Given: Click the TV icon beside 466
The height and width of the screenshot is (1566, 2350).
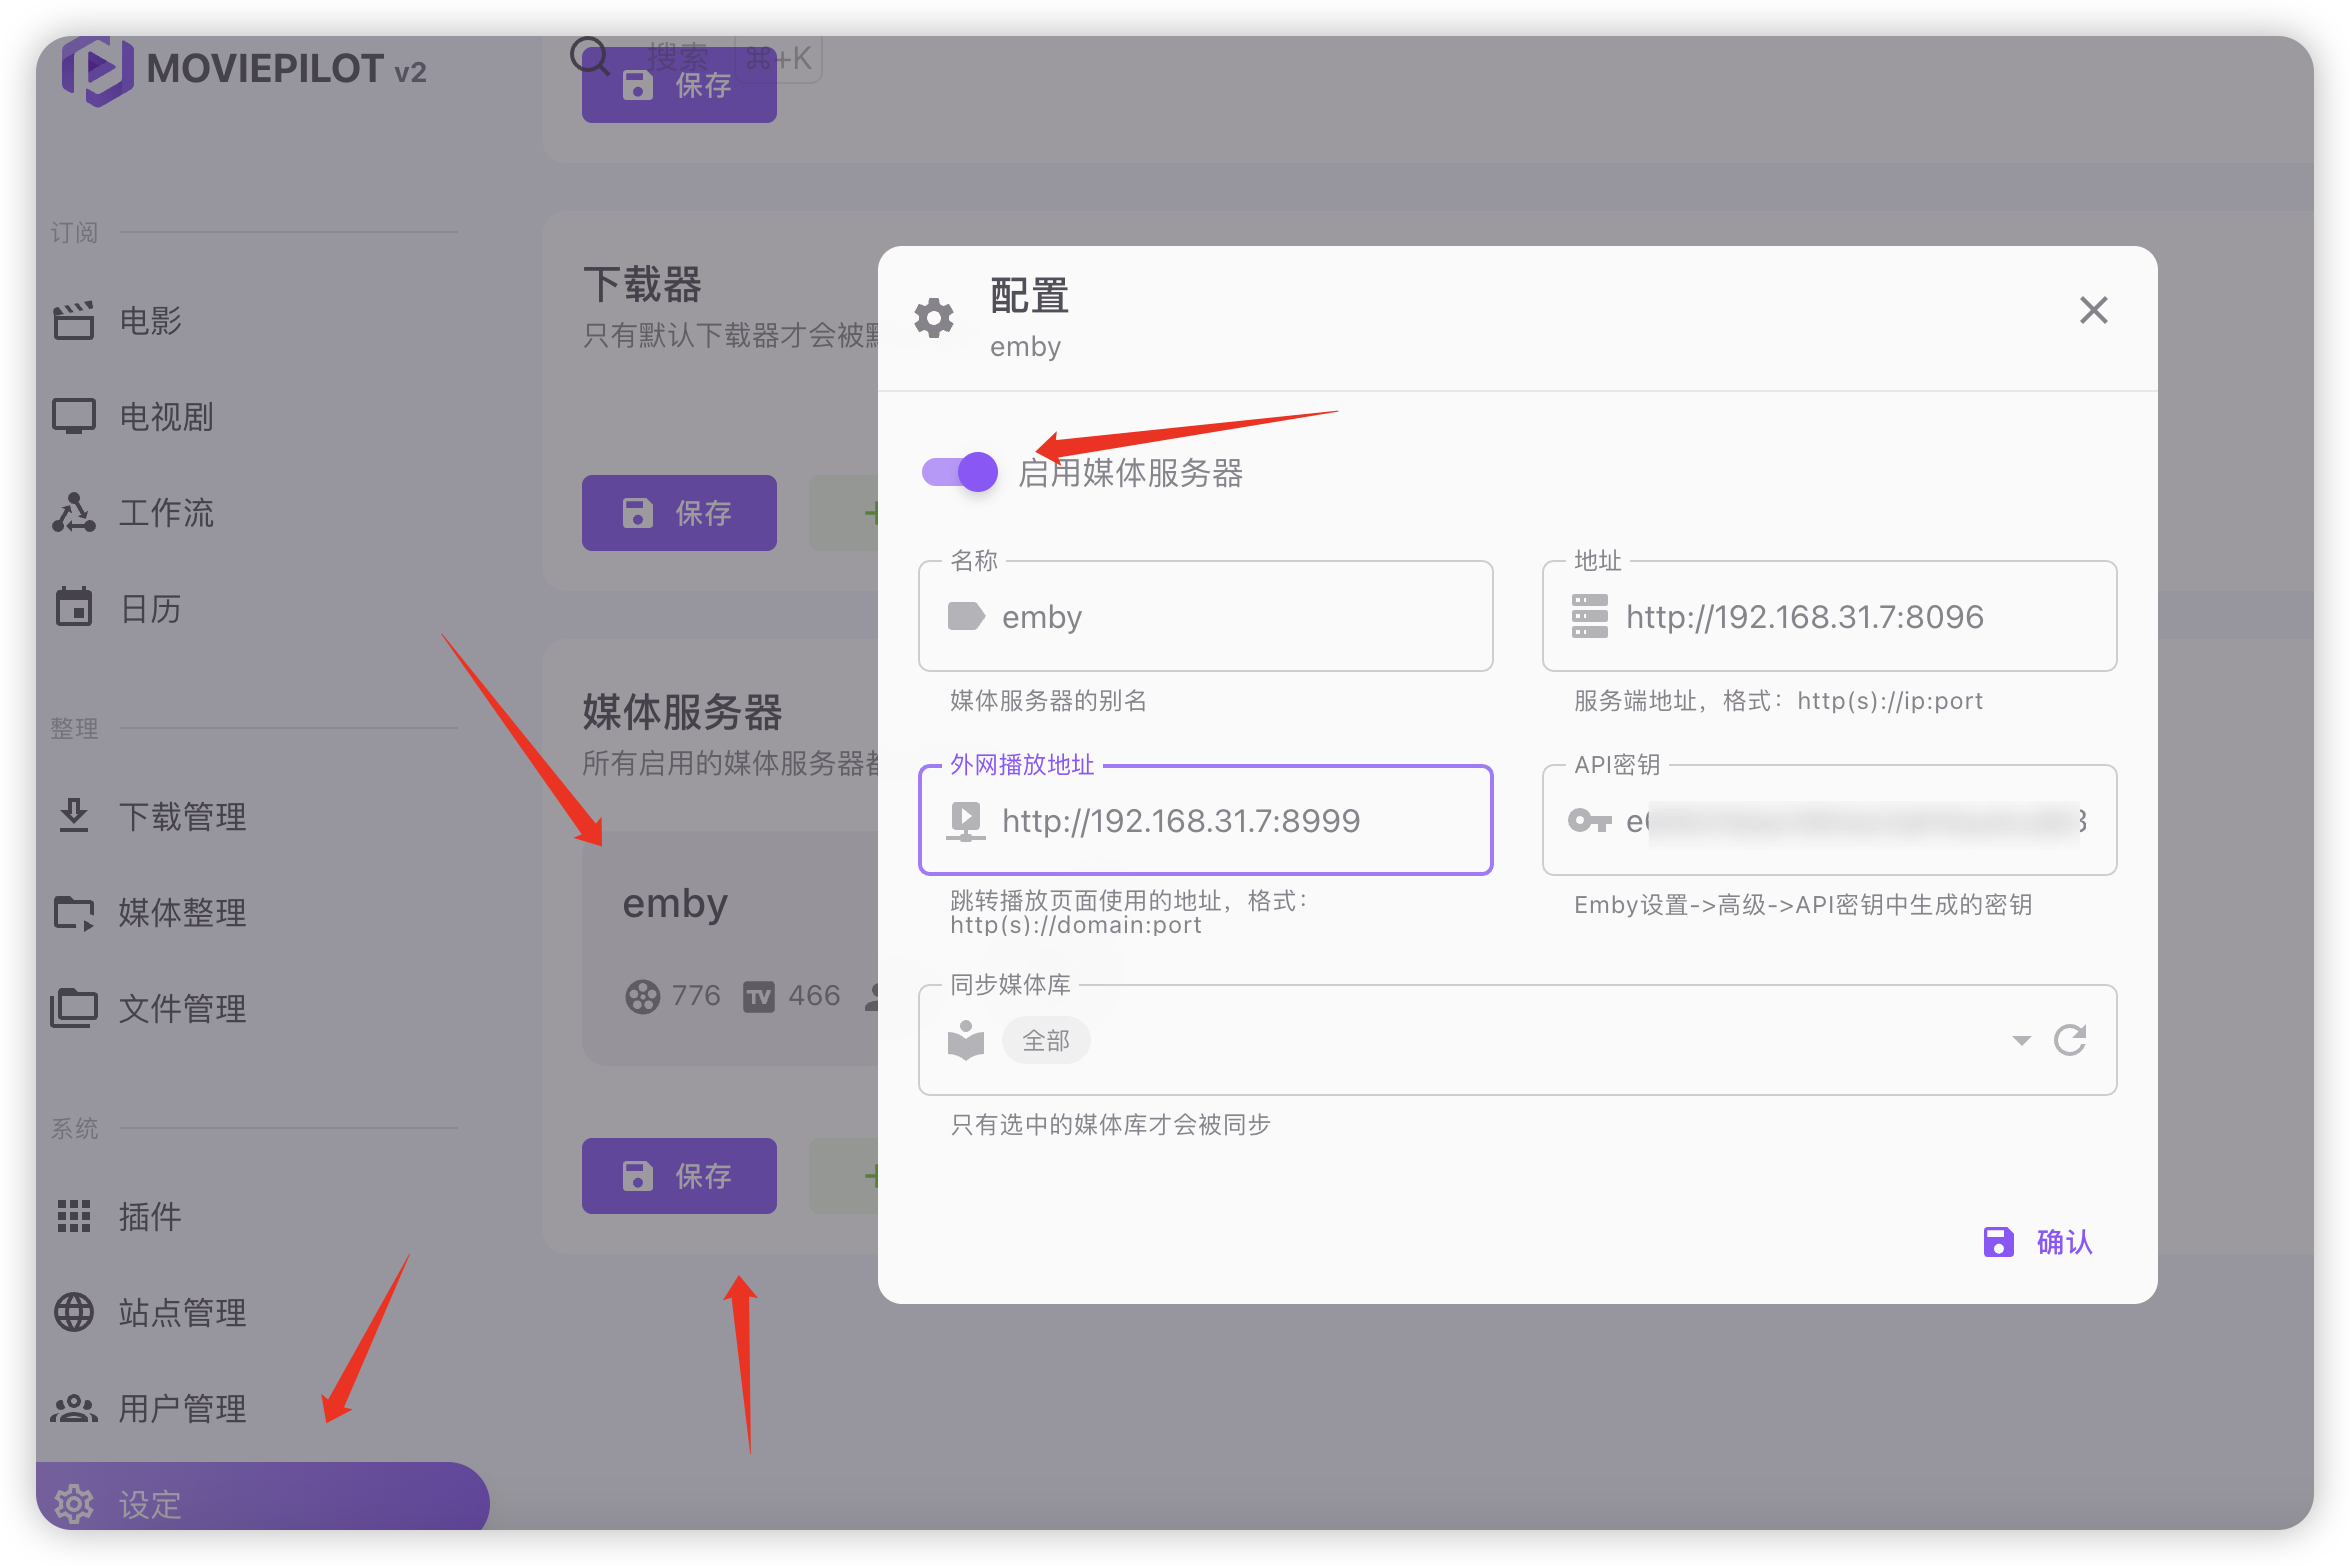Looking at the screenshot, I should pos(759,997).
